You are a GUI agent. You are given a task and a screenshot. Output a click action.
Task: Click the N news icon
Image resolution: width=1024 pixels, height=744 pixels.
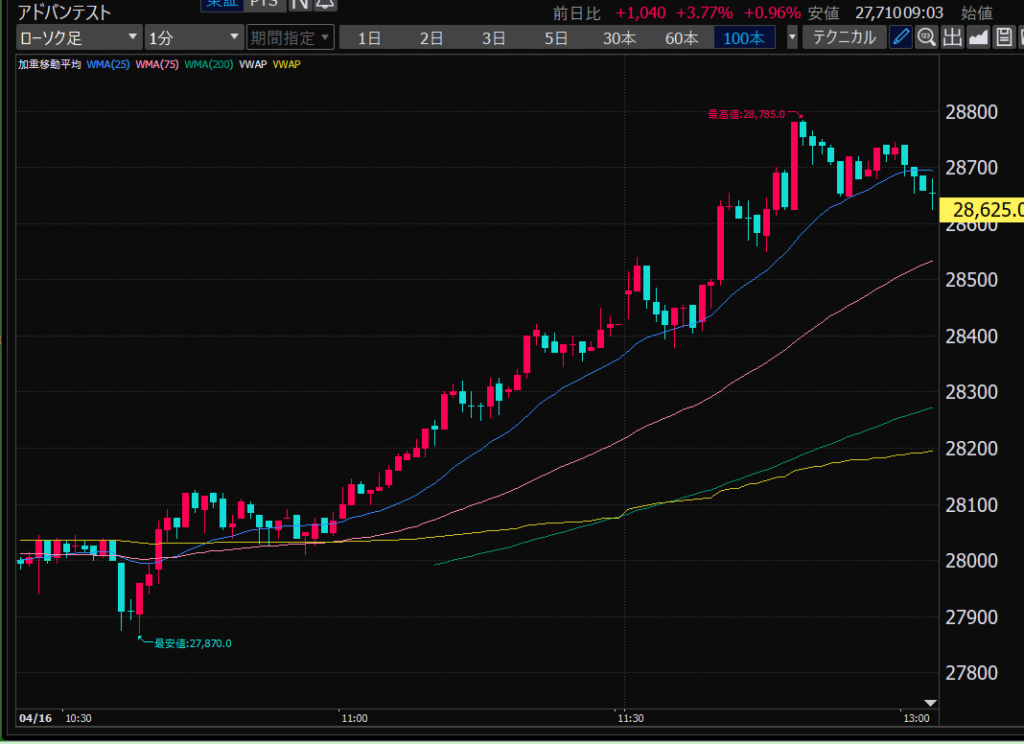(300, 4)
